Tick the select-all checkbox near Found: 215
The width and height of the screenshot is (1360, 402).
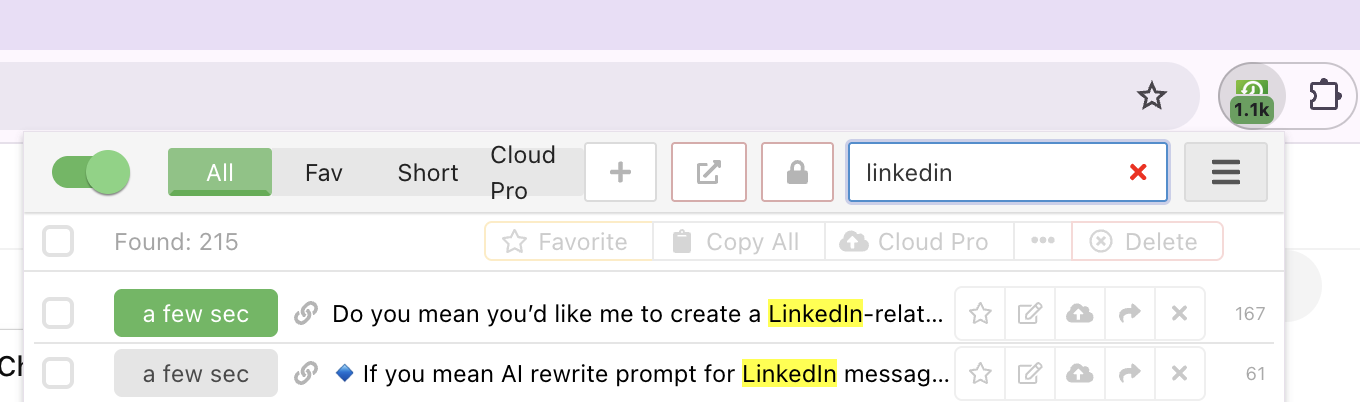(58, 241)
